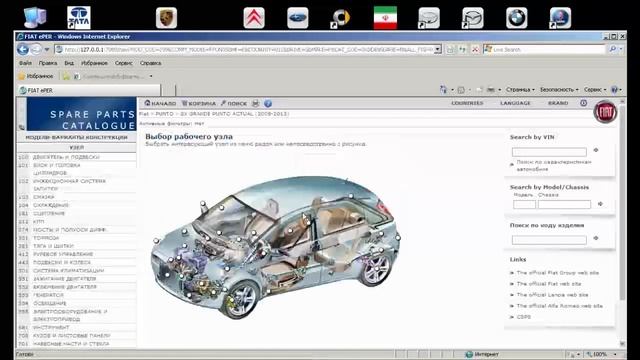Click the product code search input field

pyautogui.click(x=549, y=240)
